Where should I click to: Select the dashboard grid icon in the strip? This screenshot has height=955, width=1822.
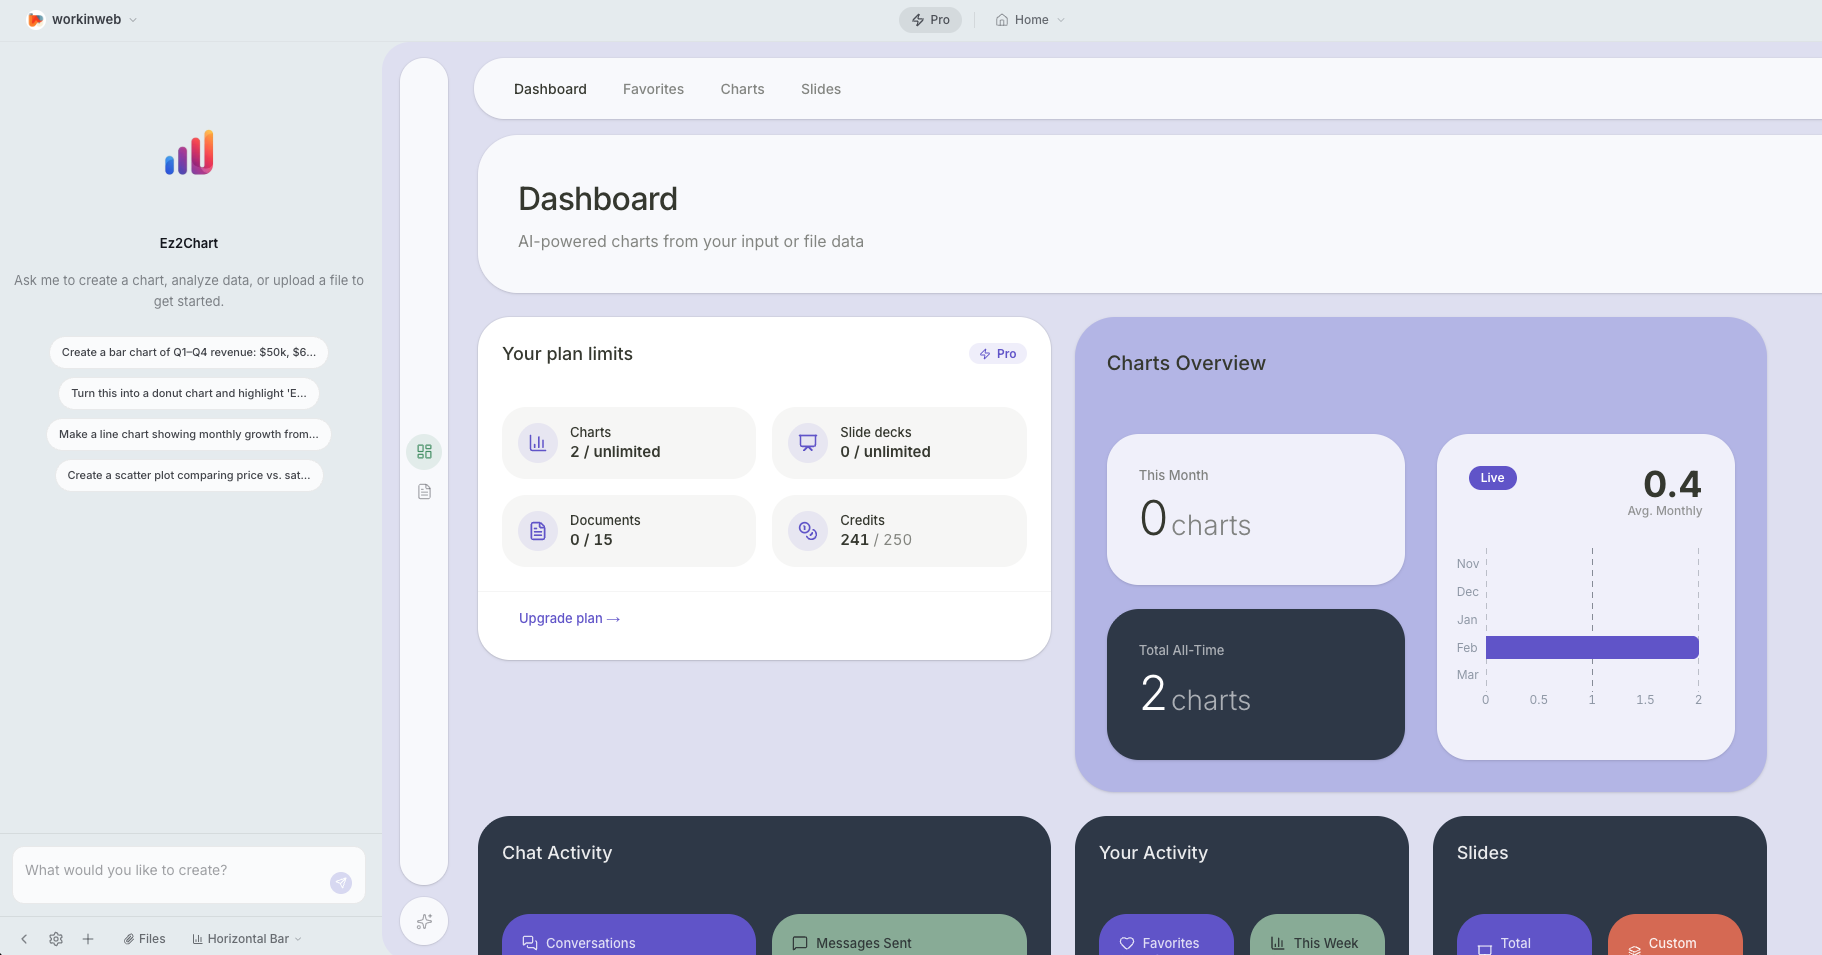click(x=424, y=451)
